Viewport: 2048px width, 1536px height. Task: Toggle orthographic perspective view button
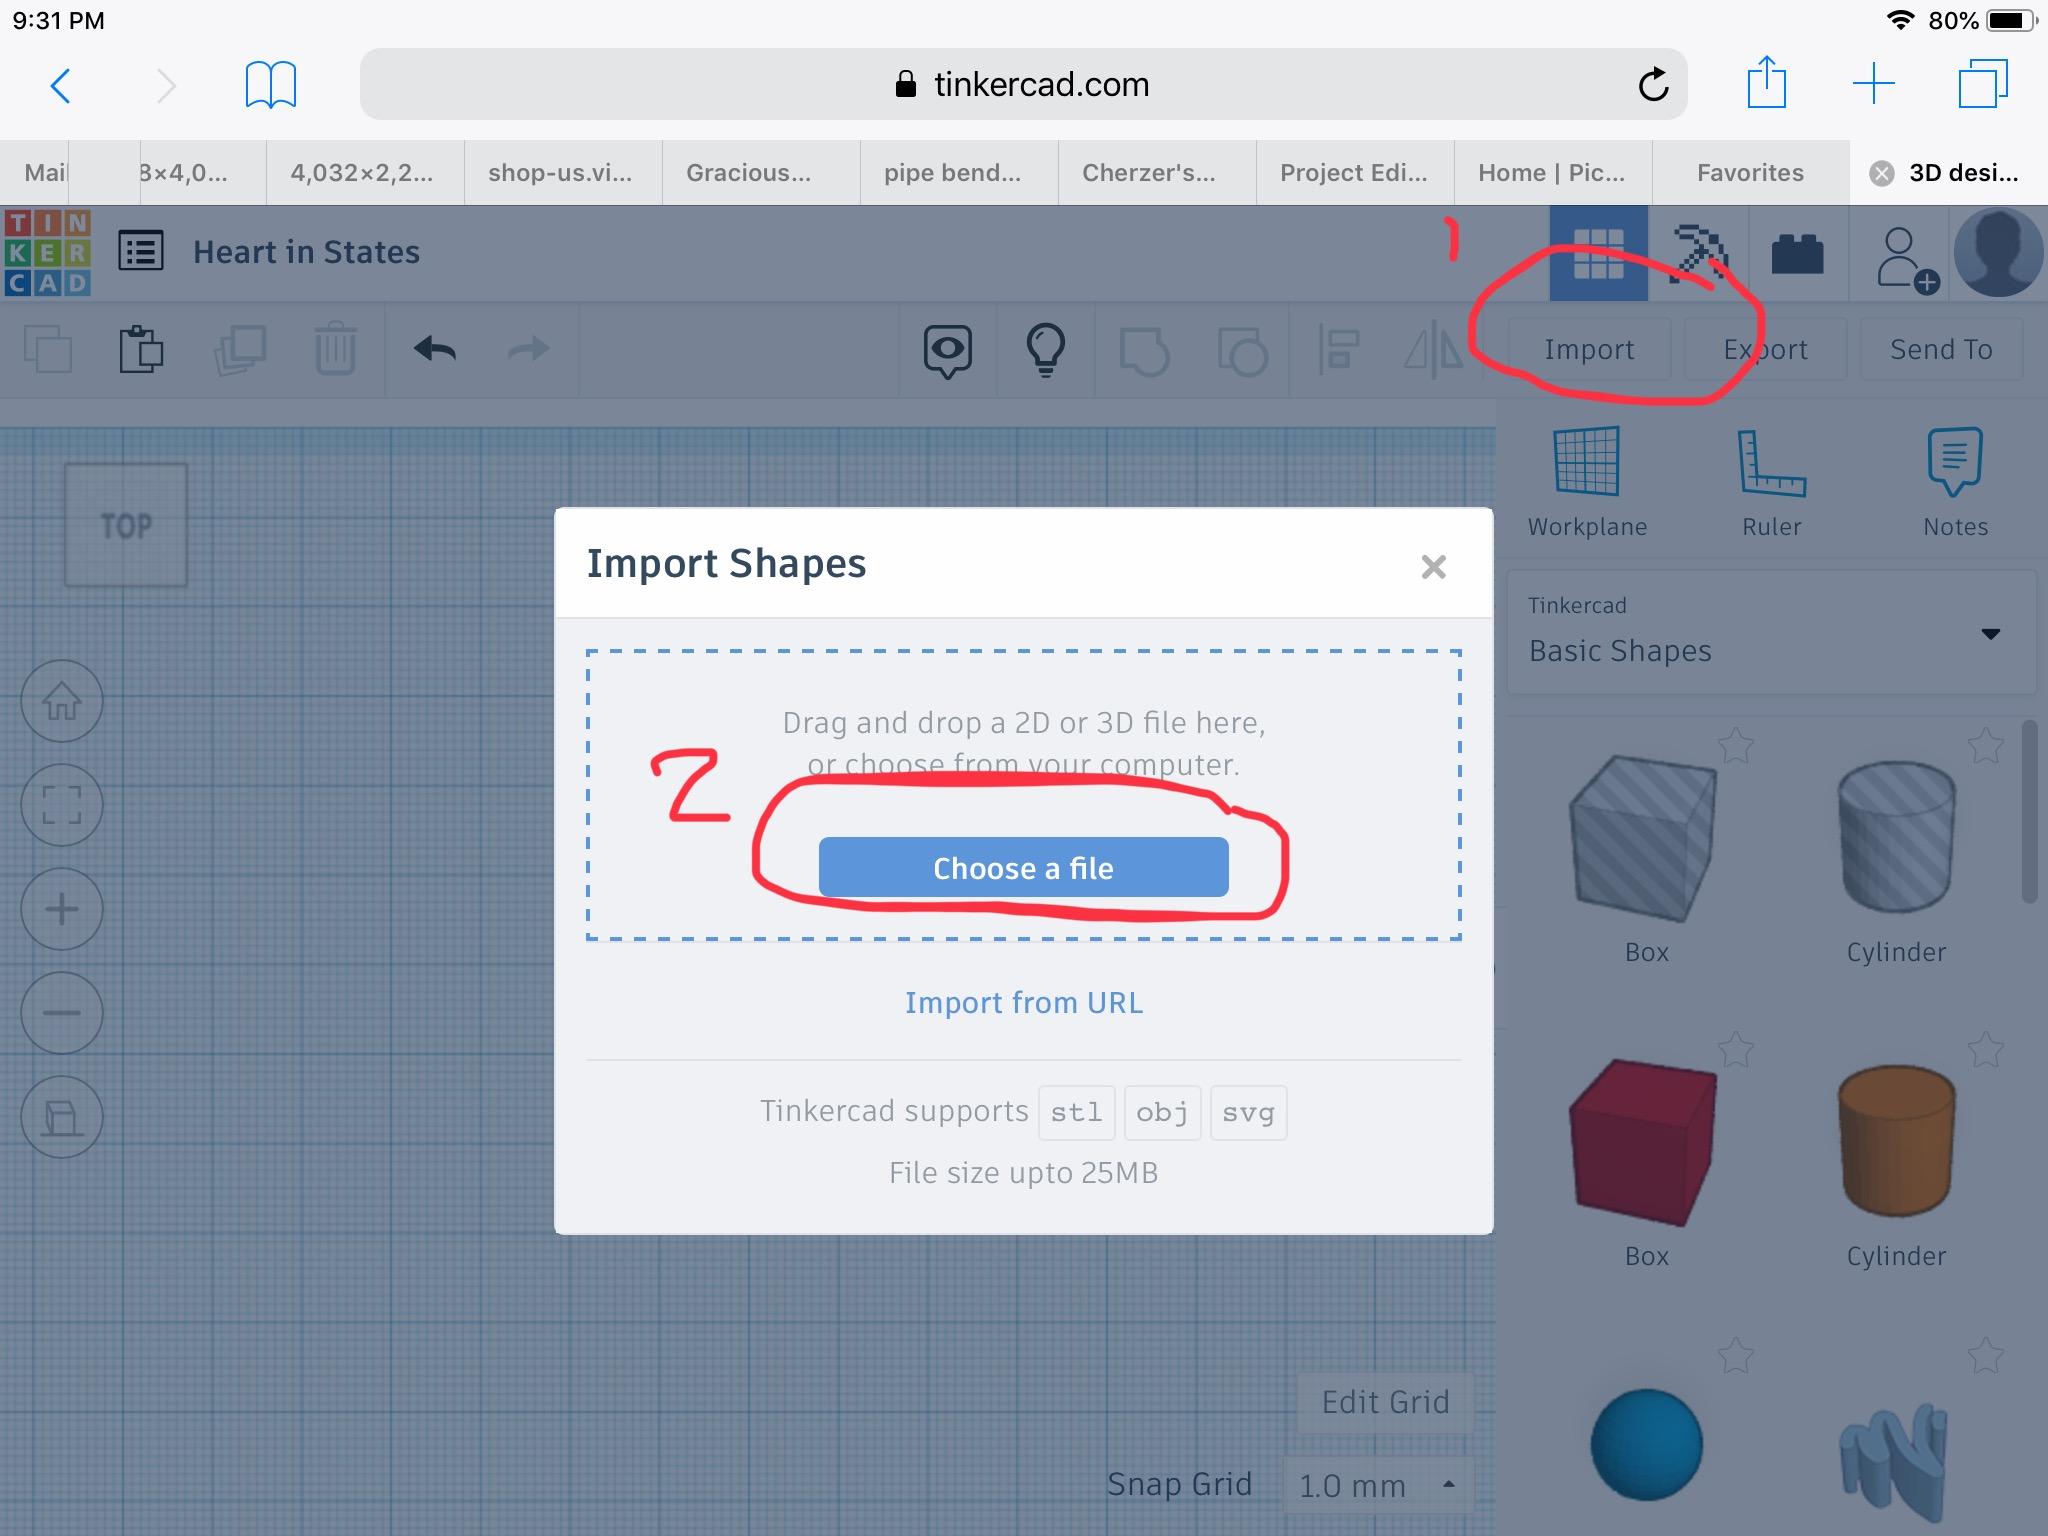[x=62, y=1117]
